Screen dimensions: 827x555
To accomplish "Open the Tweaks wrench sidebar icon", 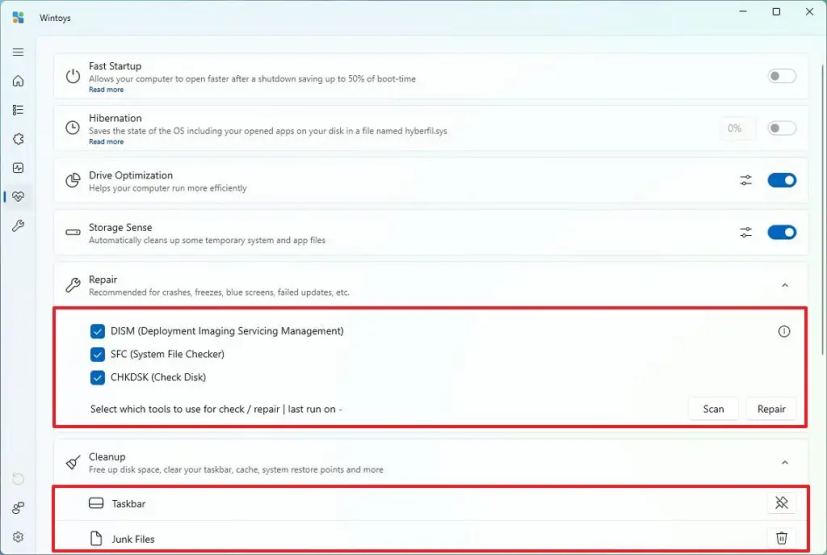I will point(18,226).
